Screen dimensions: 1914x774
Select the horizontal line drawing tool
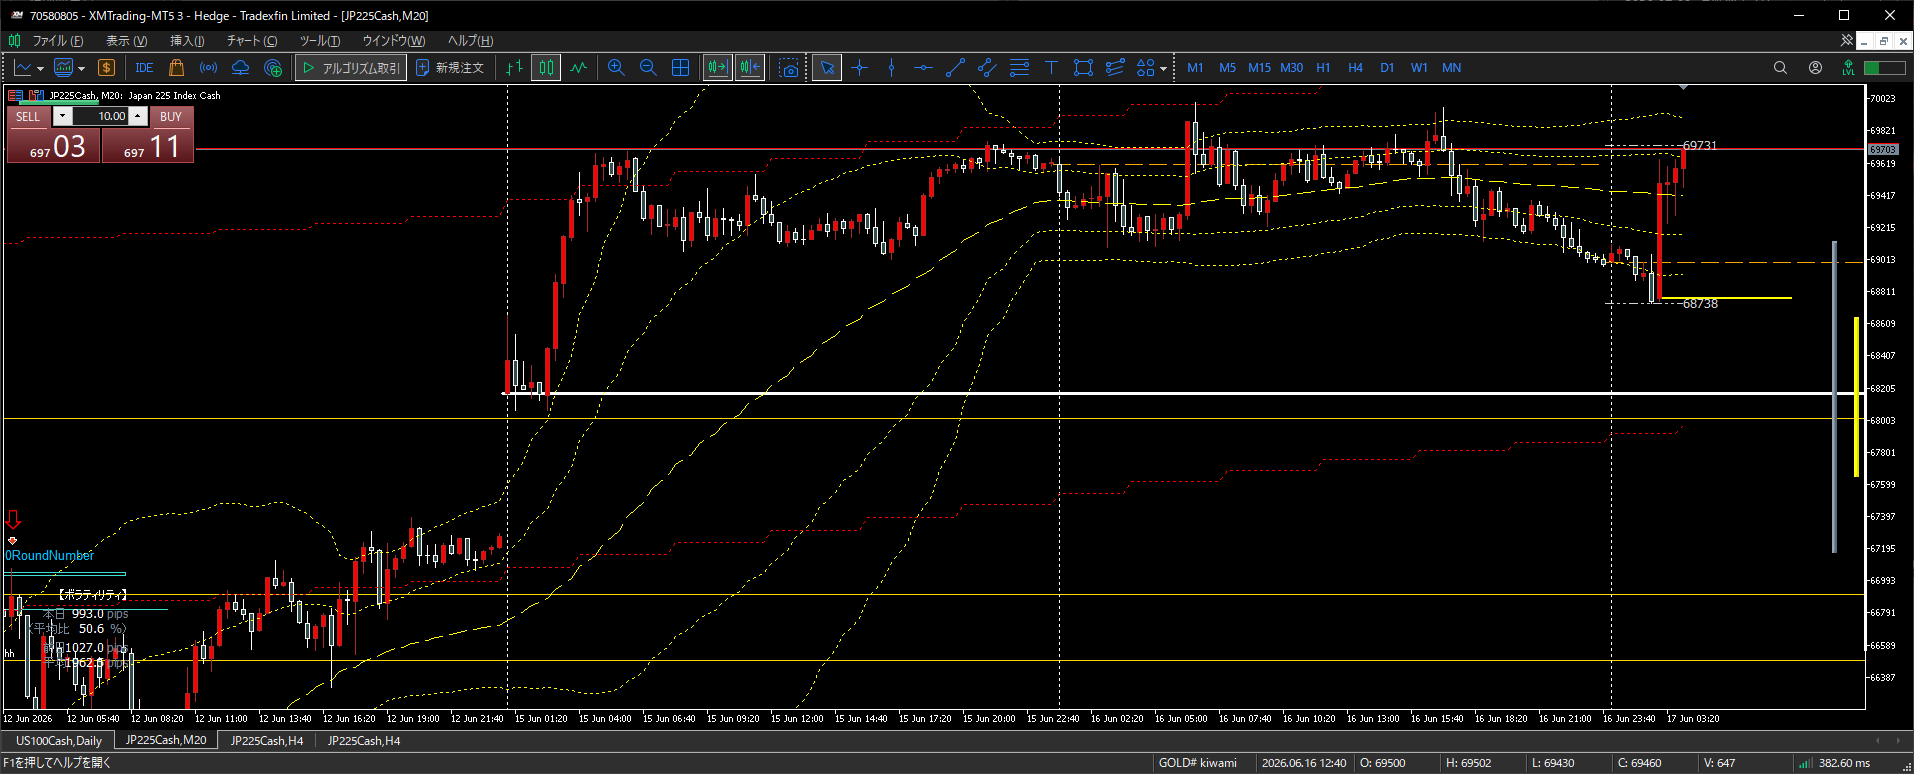[x=923, y=68]
